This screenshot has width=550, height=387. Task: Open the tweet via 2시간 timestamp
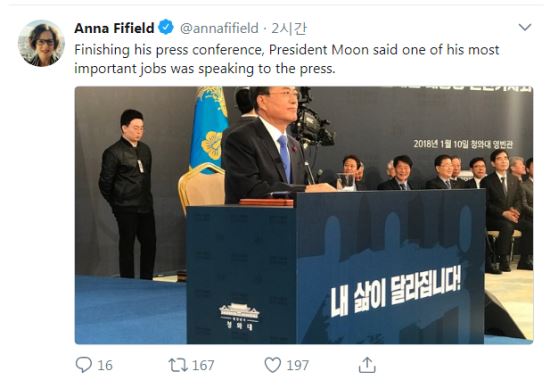[289, 28]
